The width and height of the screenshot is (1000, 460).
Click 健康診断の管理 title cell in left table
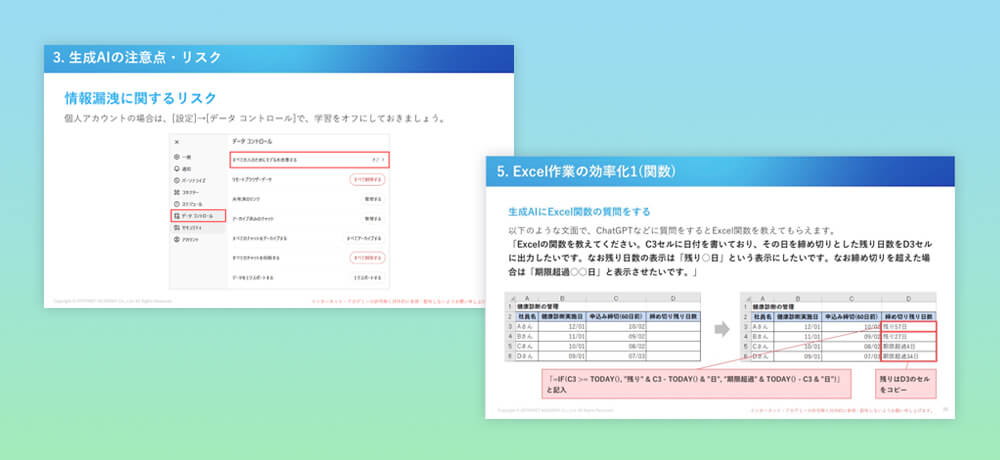click(537, 307)
